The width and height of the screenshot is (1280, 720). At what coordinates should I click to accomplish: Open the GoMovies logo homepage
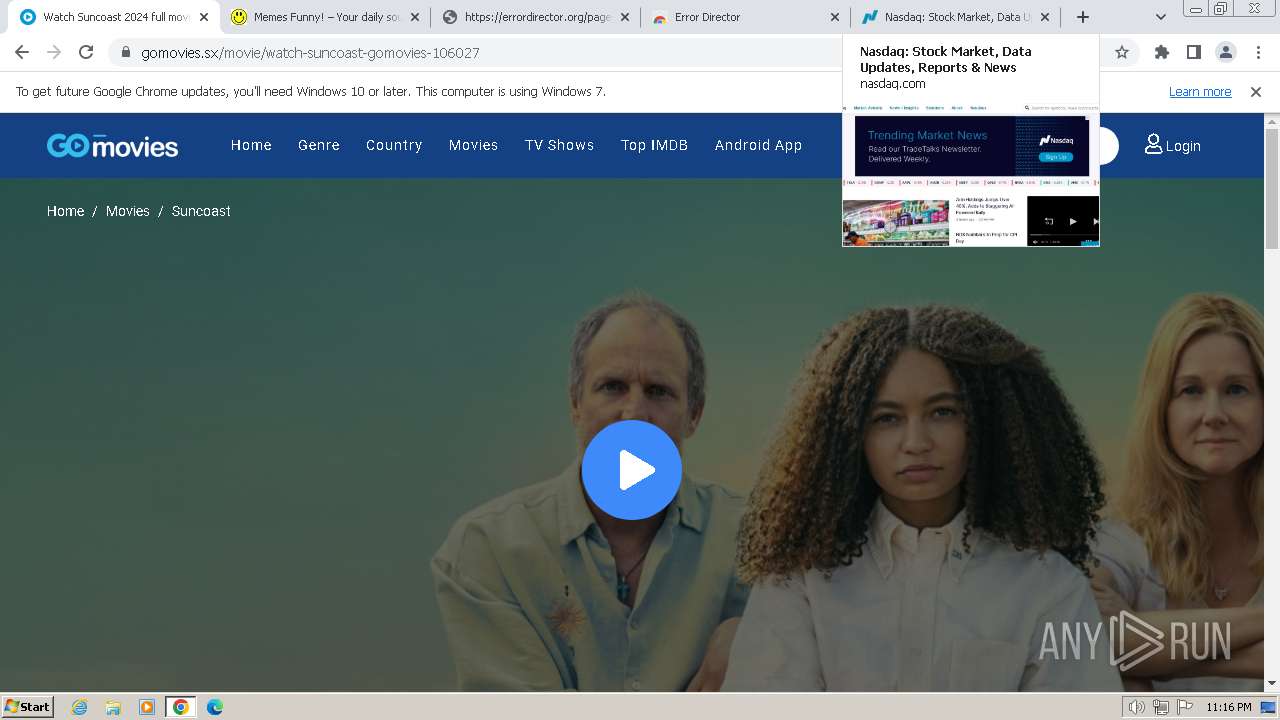point(112,146)
